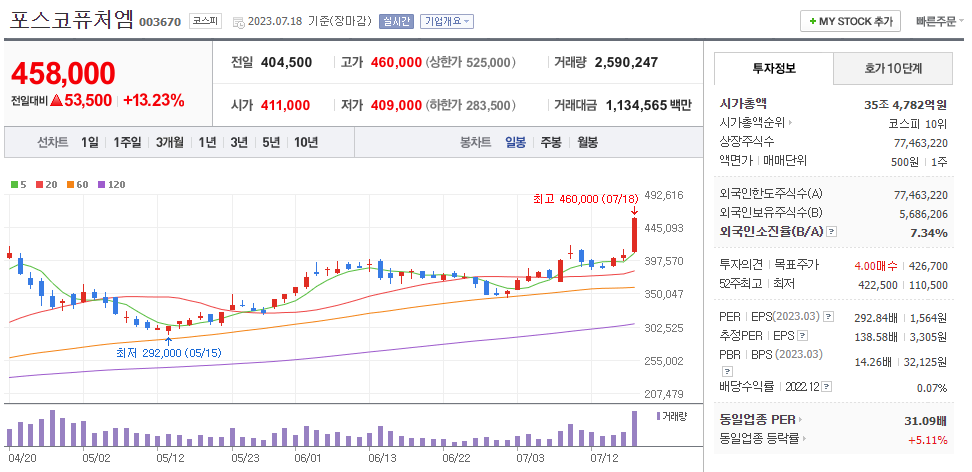Click the 전일 404,500 previous close

click(x=272, y=62)
